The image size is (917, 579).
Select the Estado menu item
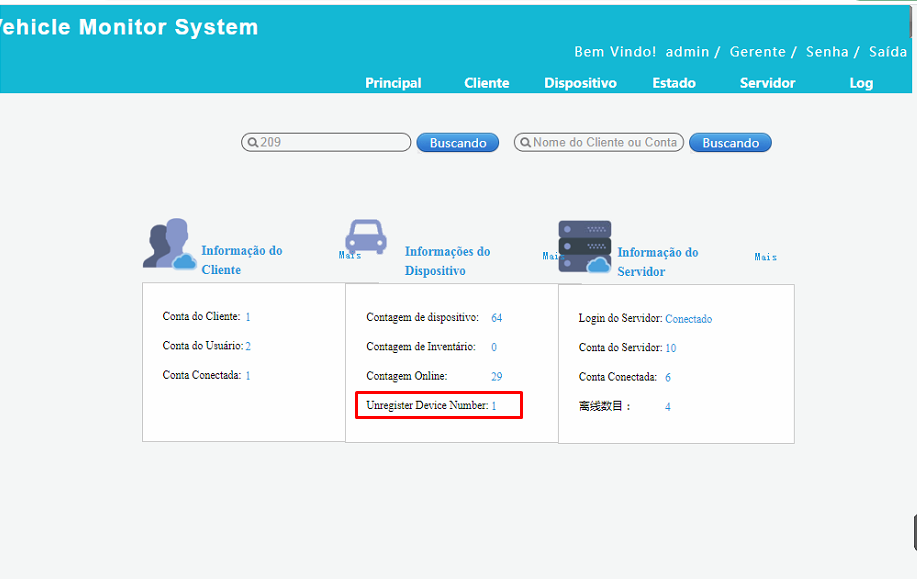[674, 83]
